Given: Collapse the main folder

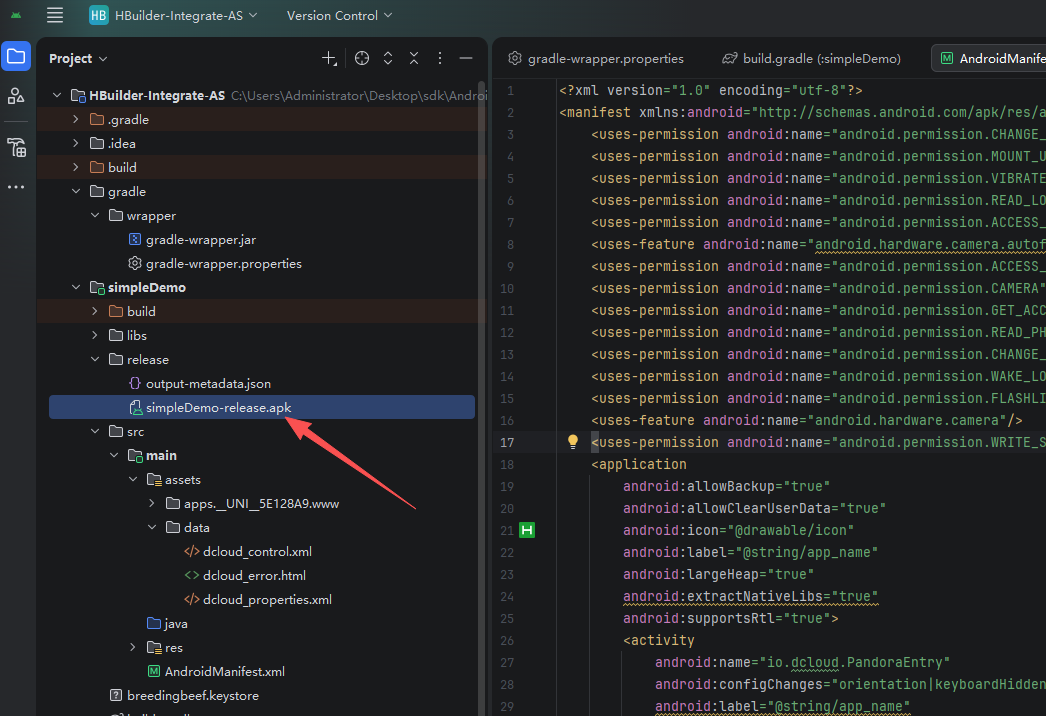Looking at the screenshot, I should tap(114, 456).
